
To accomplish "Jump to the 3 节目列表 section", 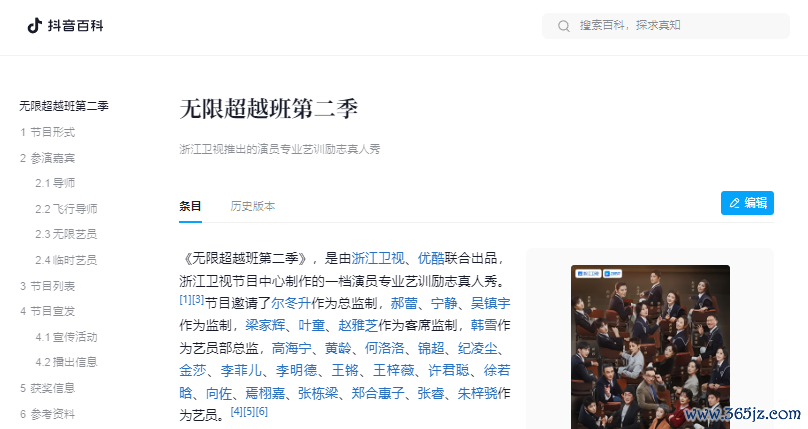I will [47, 286].
